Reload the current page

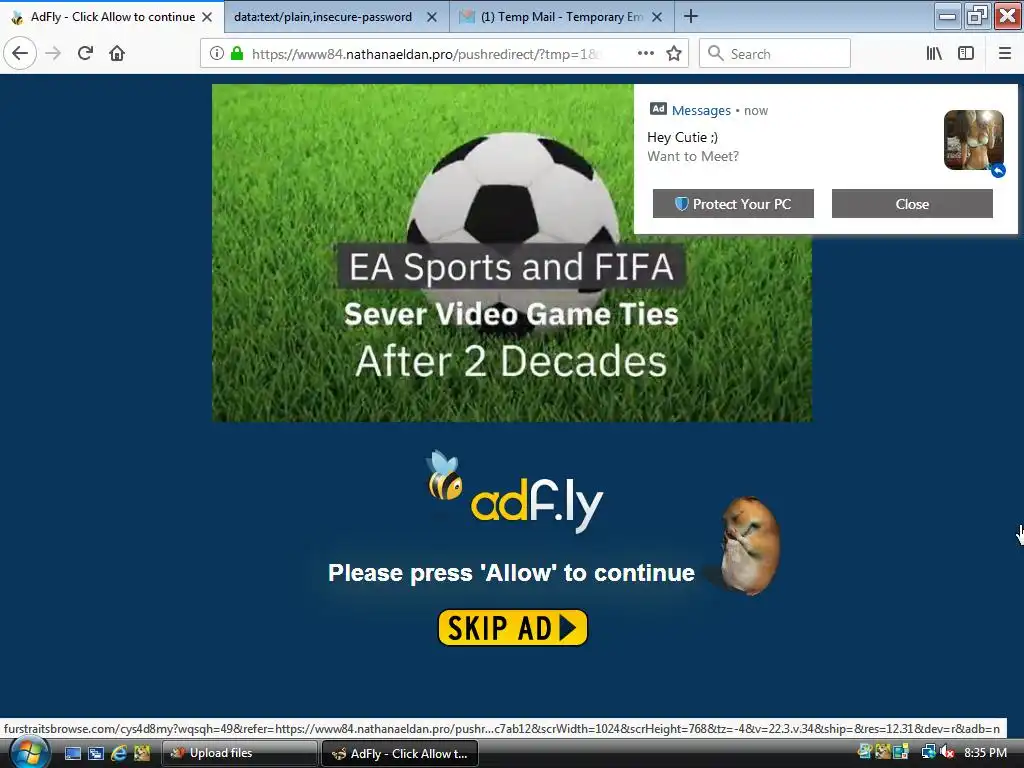(x=86, y=53)
